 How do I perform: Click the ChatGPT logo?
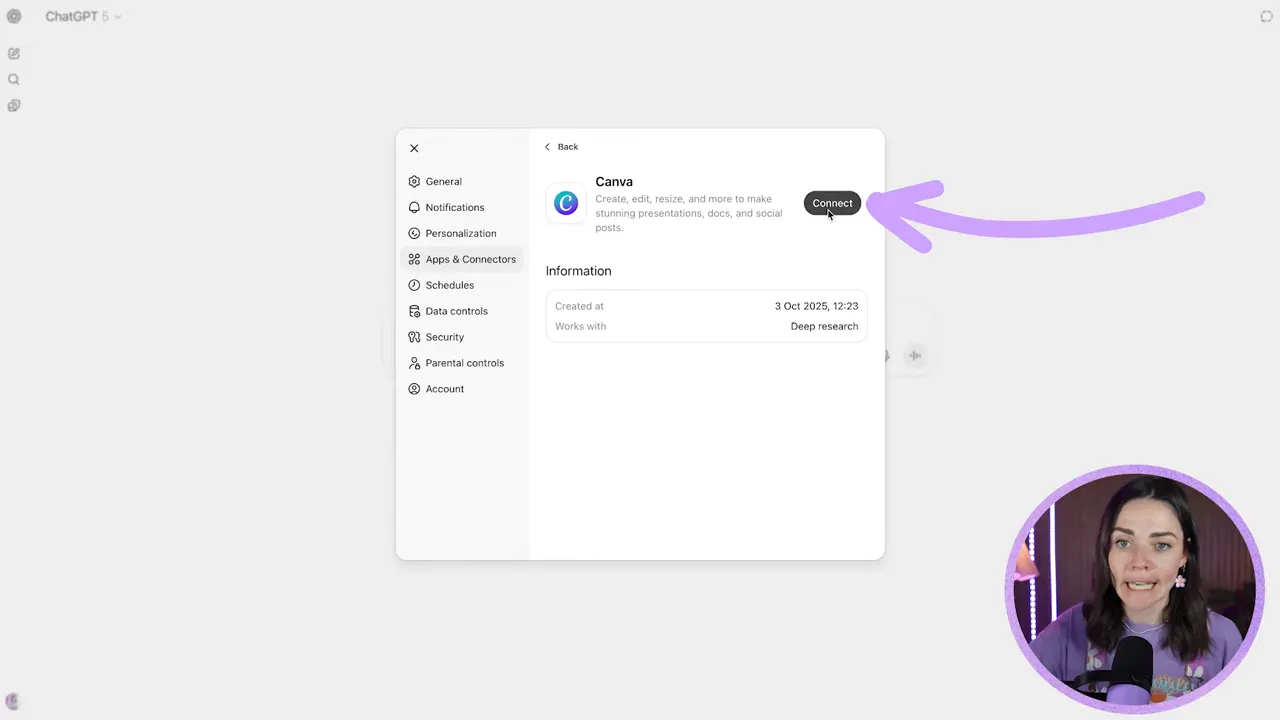click(14, 16)
